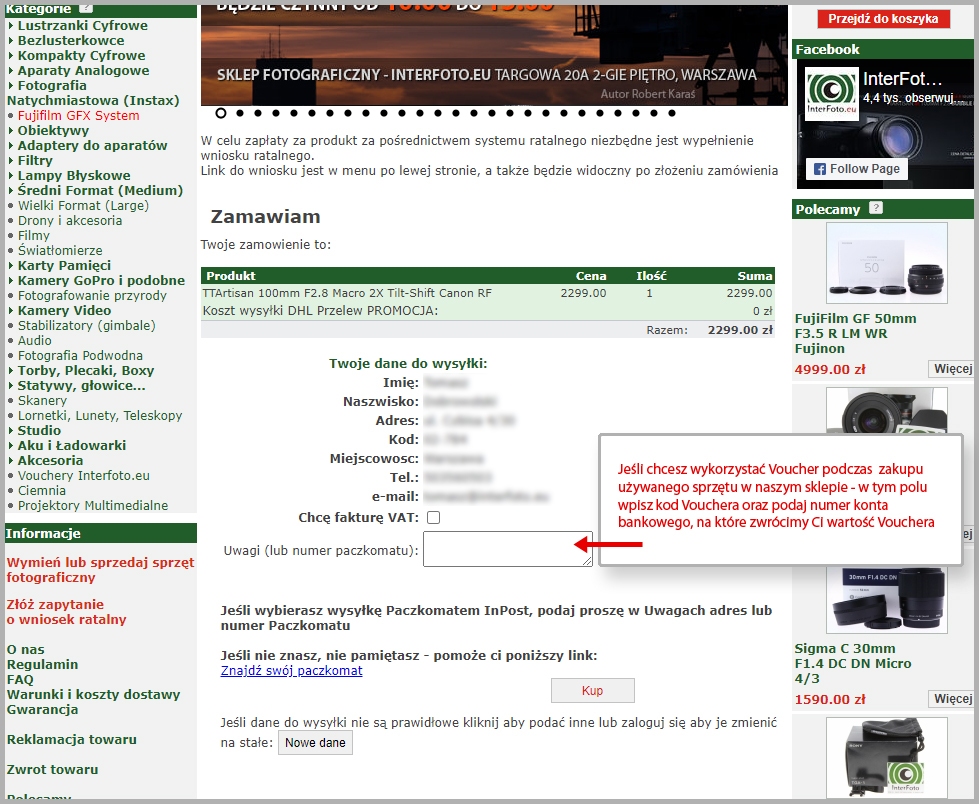The width and height of the screenshot is (979, 804).
Task: Open the Ciemnia category
Action: [41, 491]
